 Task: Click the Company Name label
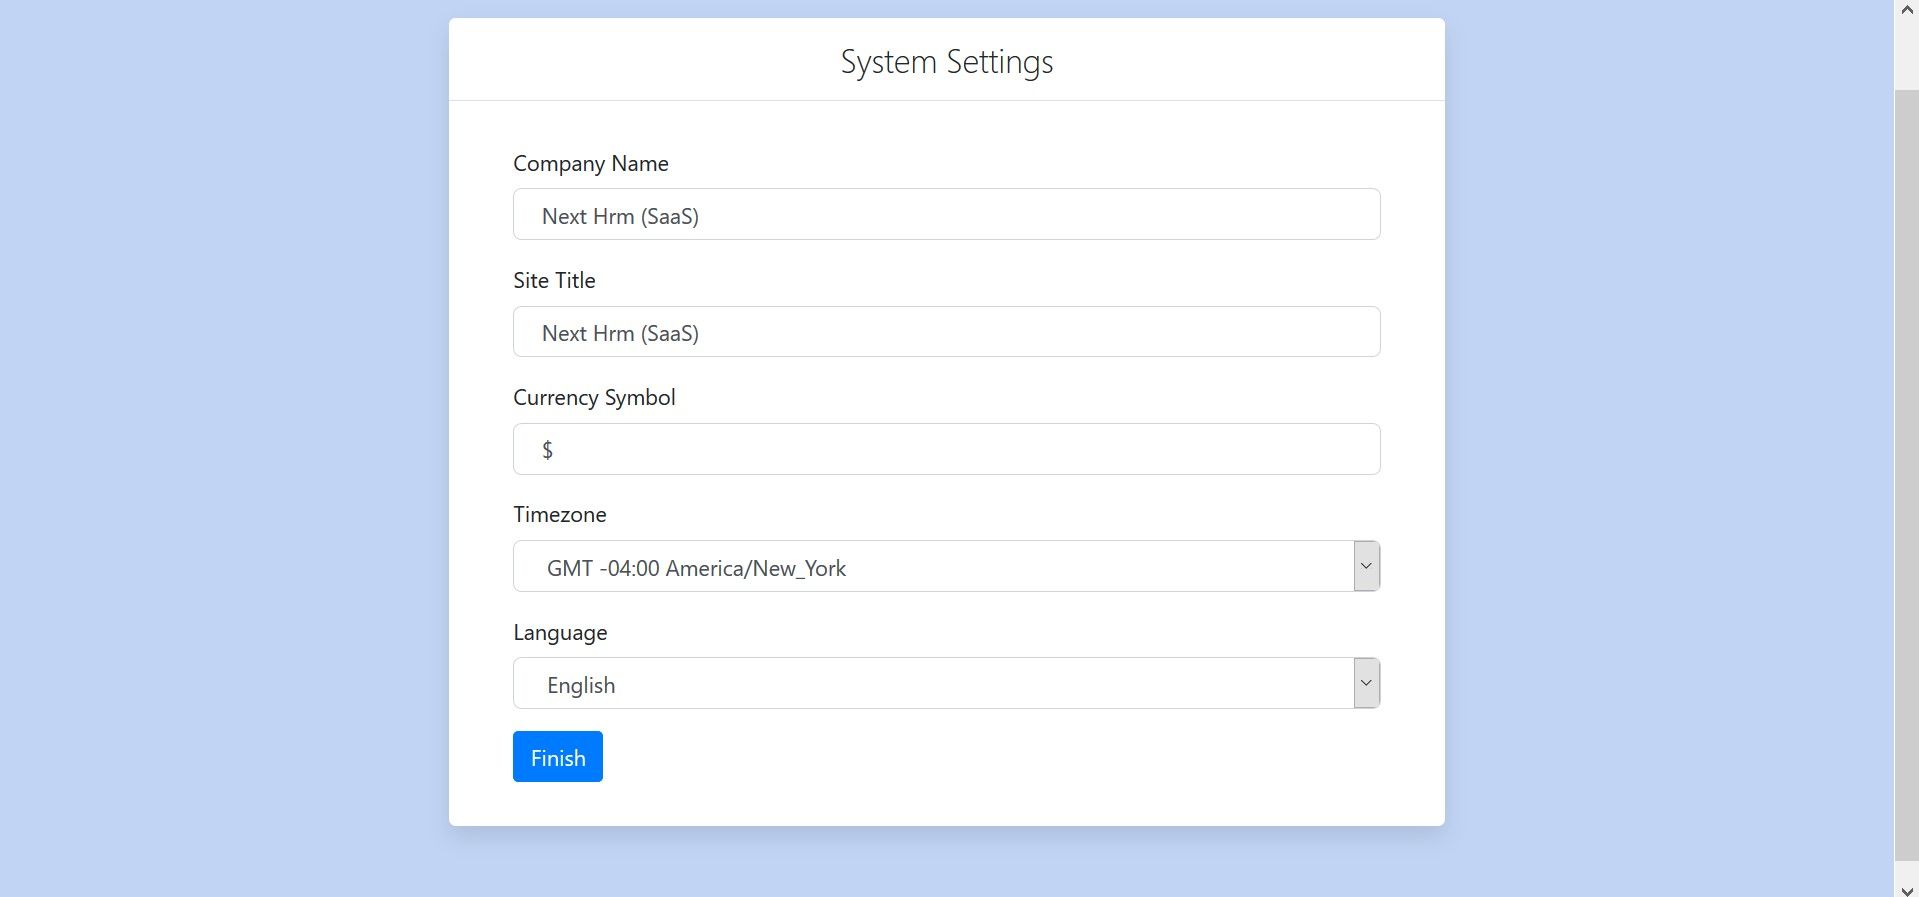pyautogui.click(x=590, y=164)
